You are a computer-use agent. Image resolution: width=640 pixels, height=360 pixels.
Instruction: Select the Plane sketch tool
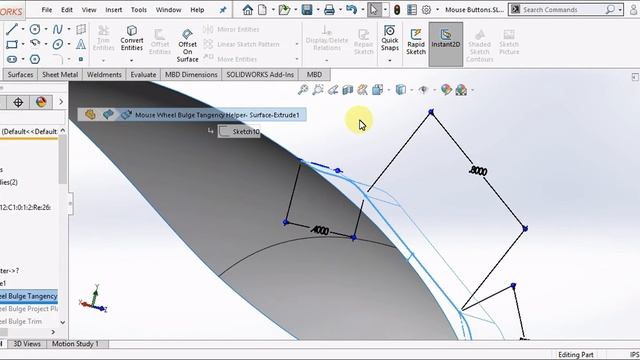81,29
